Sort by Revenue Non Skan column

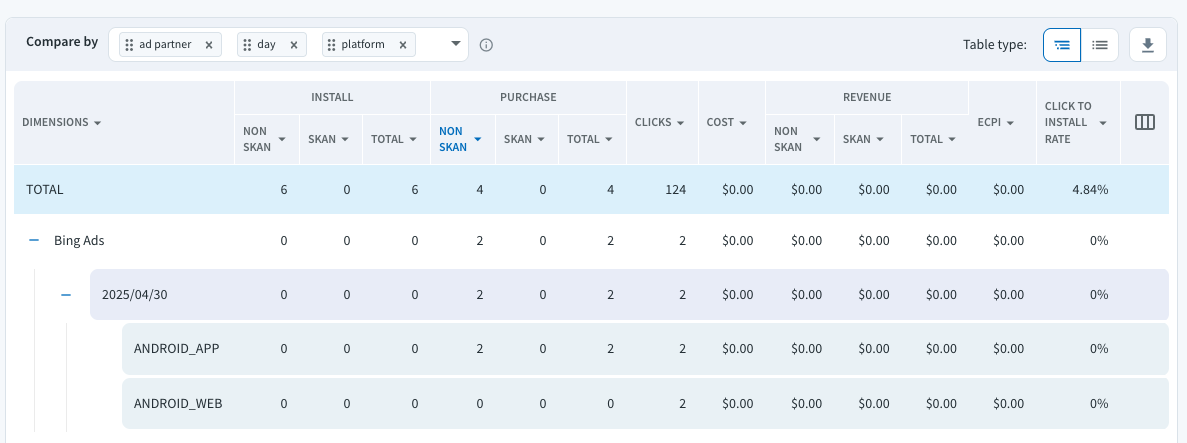click(816, 139)
